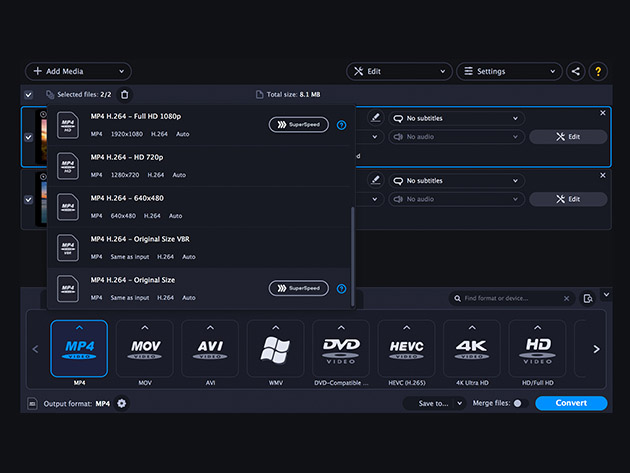This screenshot has height=473, width=630.
Task: Click the Selected files 2/2 label
Action: tap(79, 94)
